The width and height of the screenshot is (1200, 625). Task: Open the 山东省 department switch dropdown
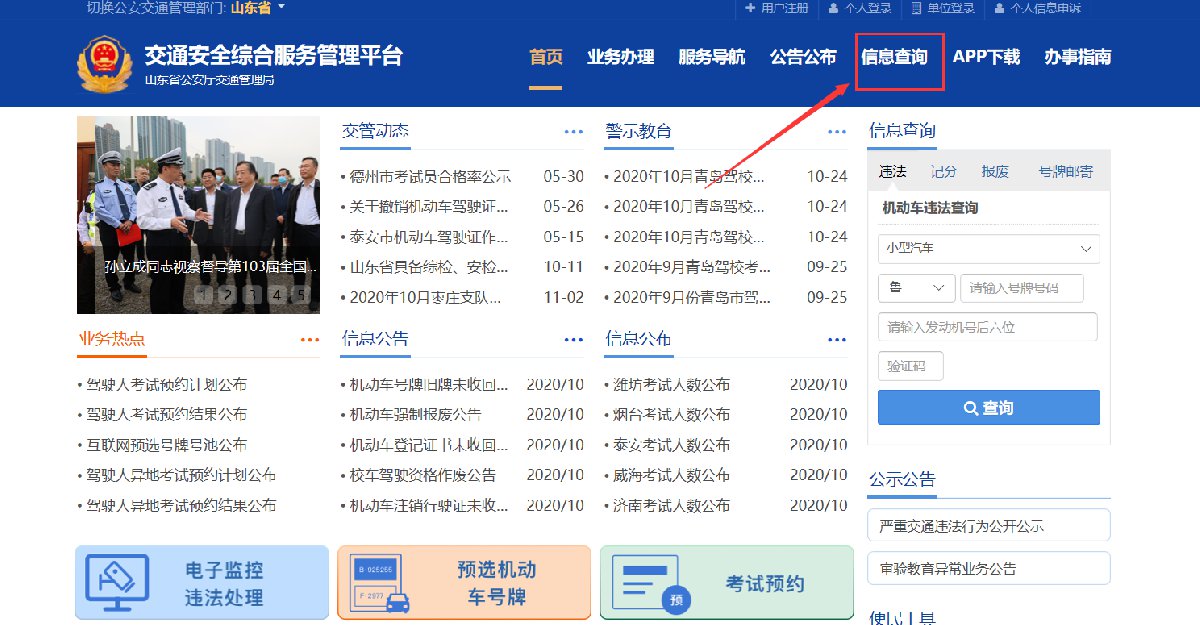(258, 8)
